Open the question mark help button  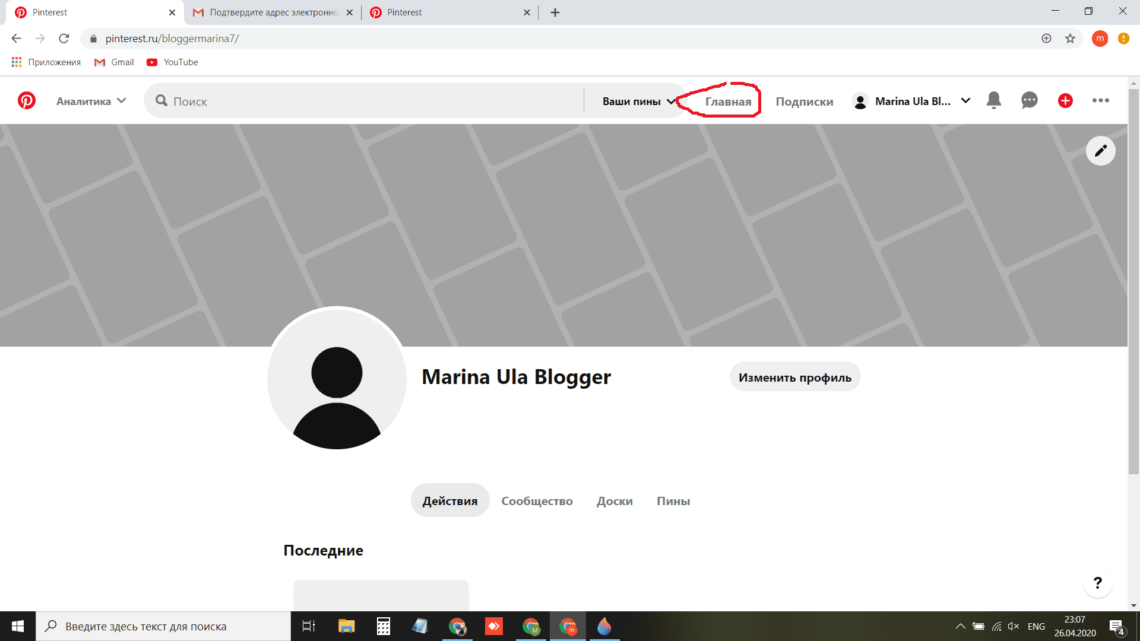1098,583
